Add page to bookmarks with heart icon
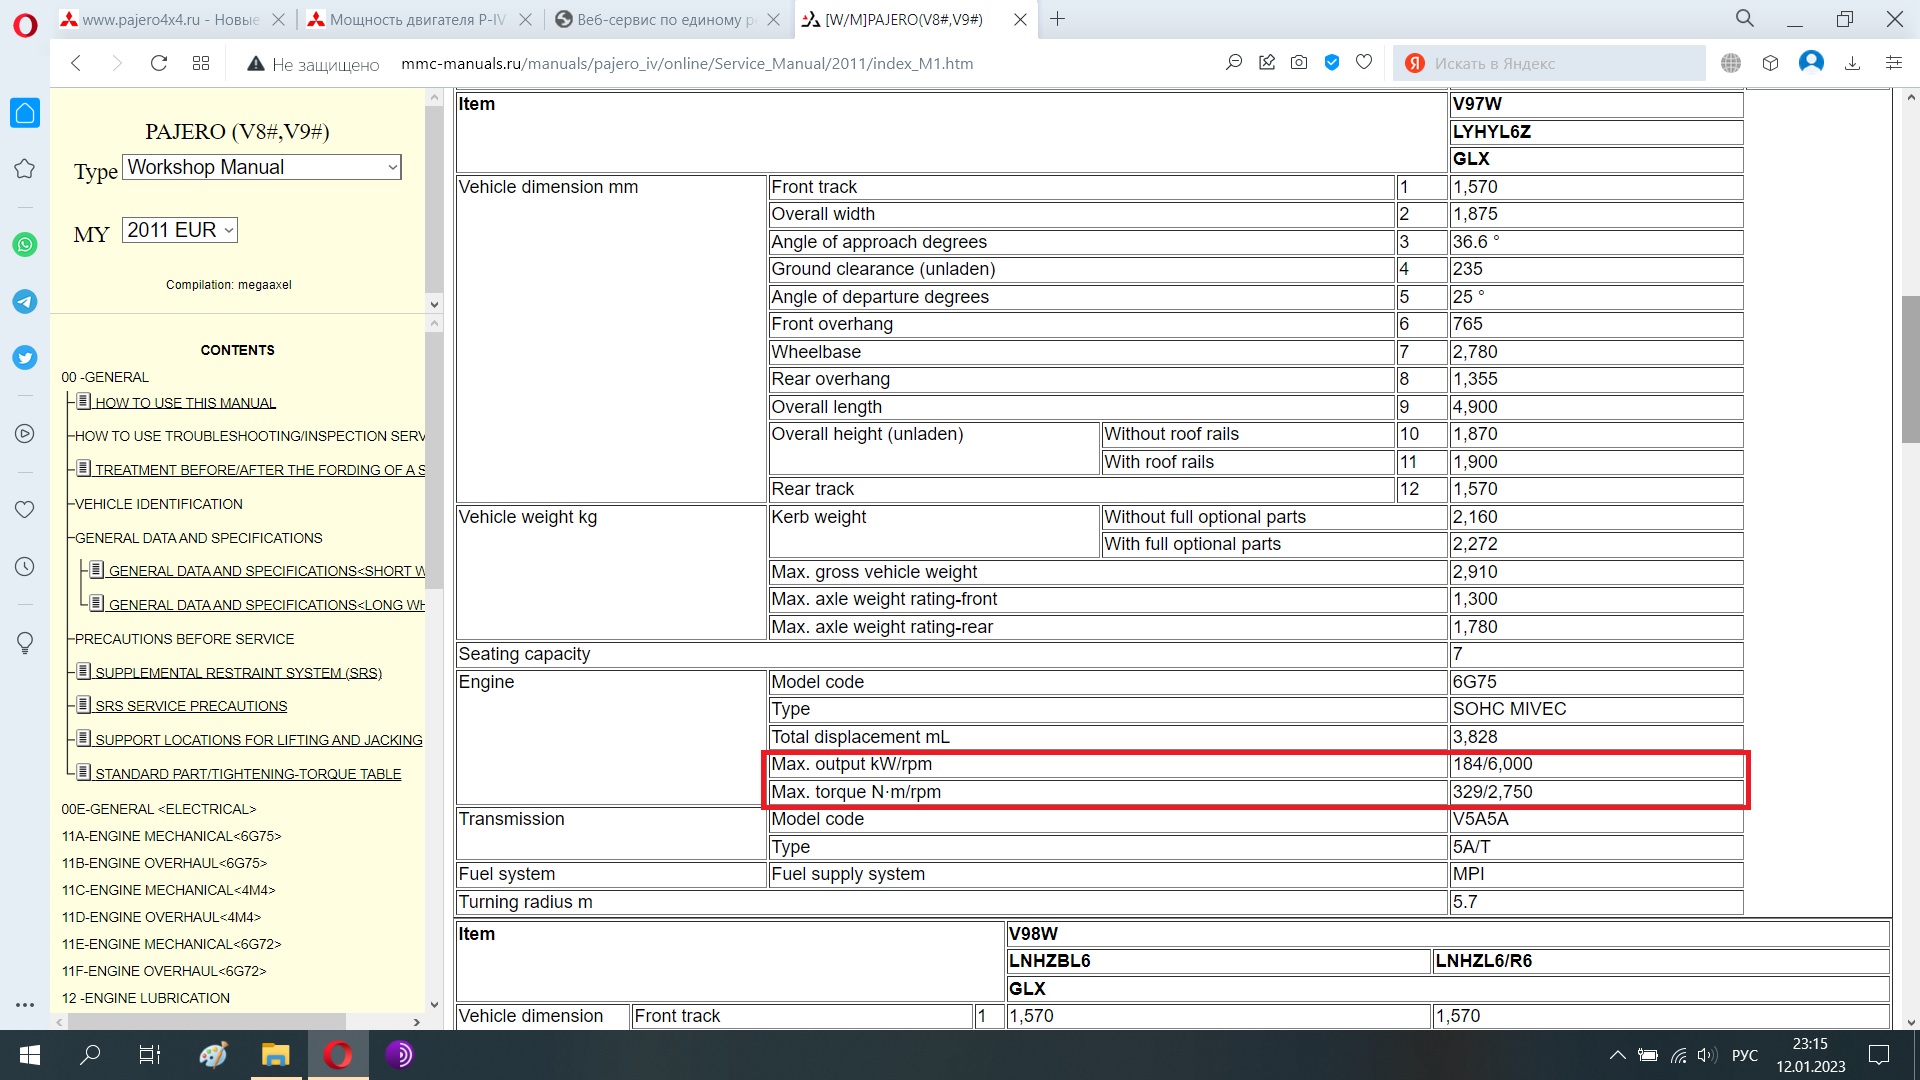Image resolution: width=1920 pixels, height=1080 pixels. pos(1364,63)
